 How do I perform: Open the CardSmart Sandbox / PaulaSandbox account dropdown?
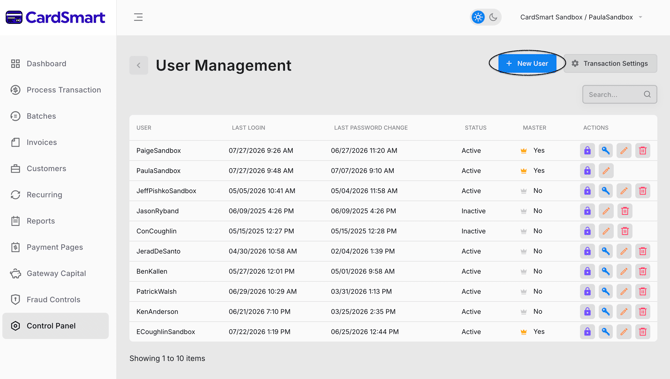click(x=581, y=17)
